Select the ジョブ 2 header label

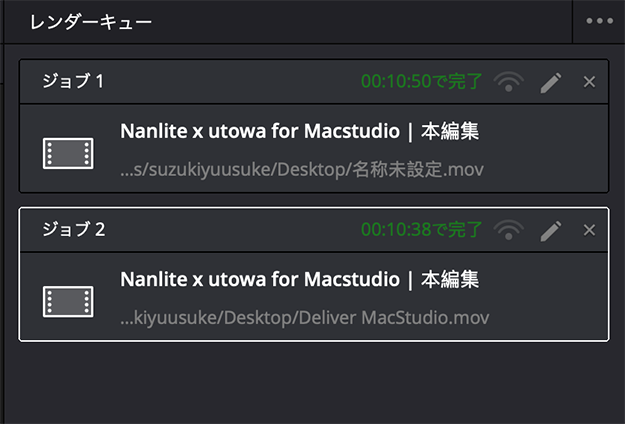pos(72,230)
